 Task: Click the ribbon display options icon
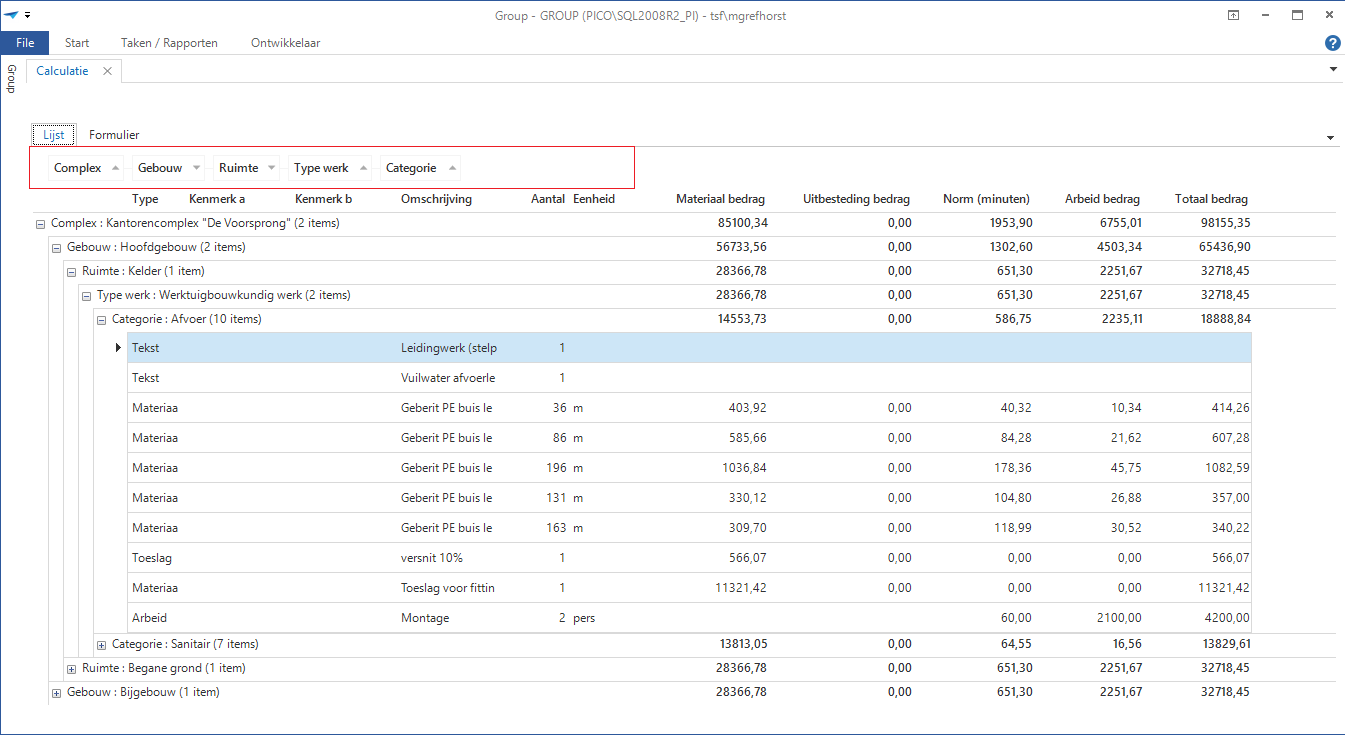point(1234,15)
